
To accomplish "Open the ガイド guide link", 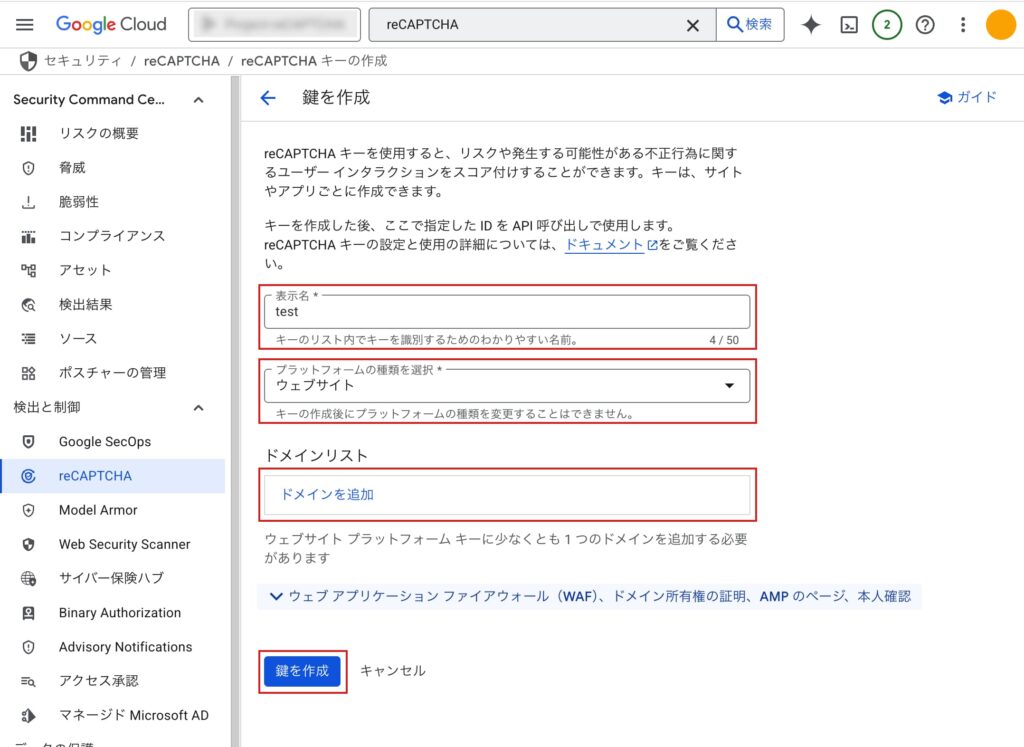I will tap(967, 97).
